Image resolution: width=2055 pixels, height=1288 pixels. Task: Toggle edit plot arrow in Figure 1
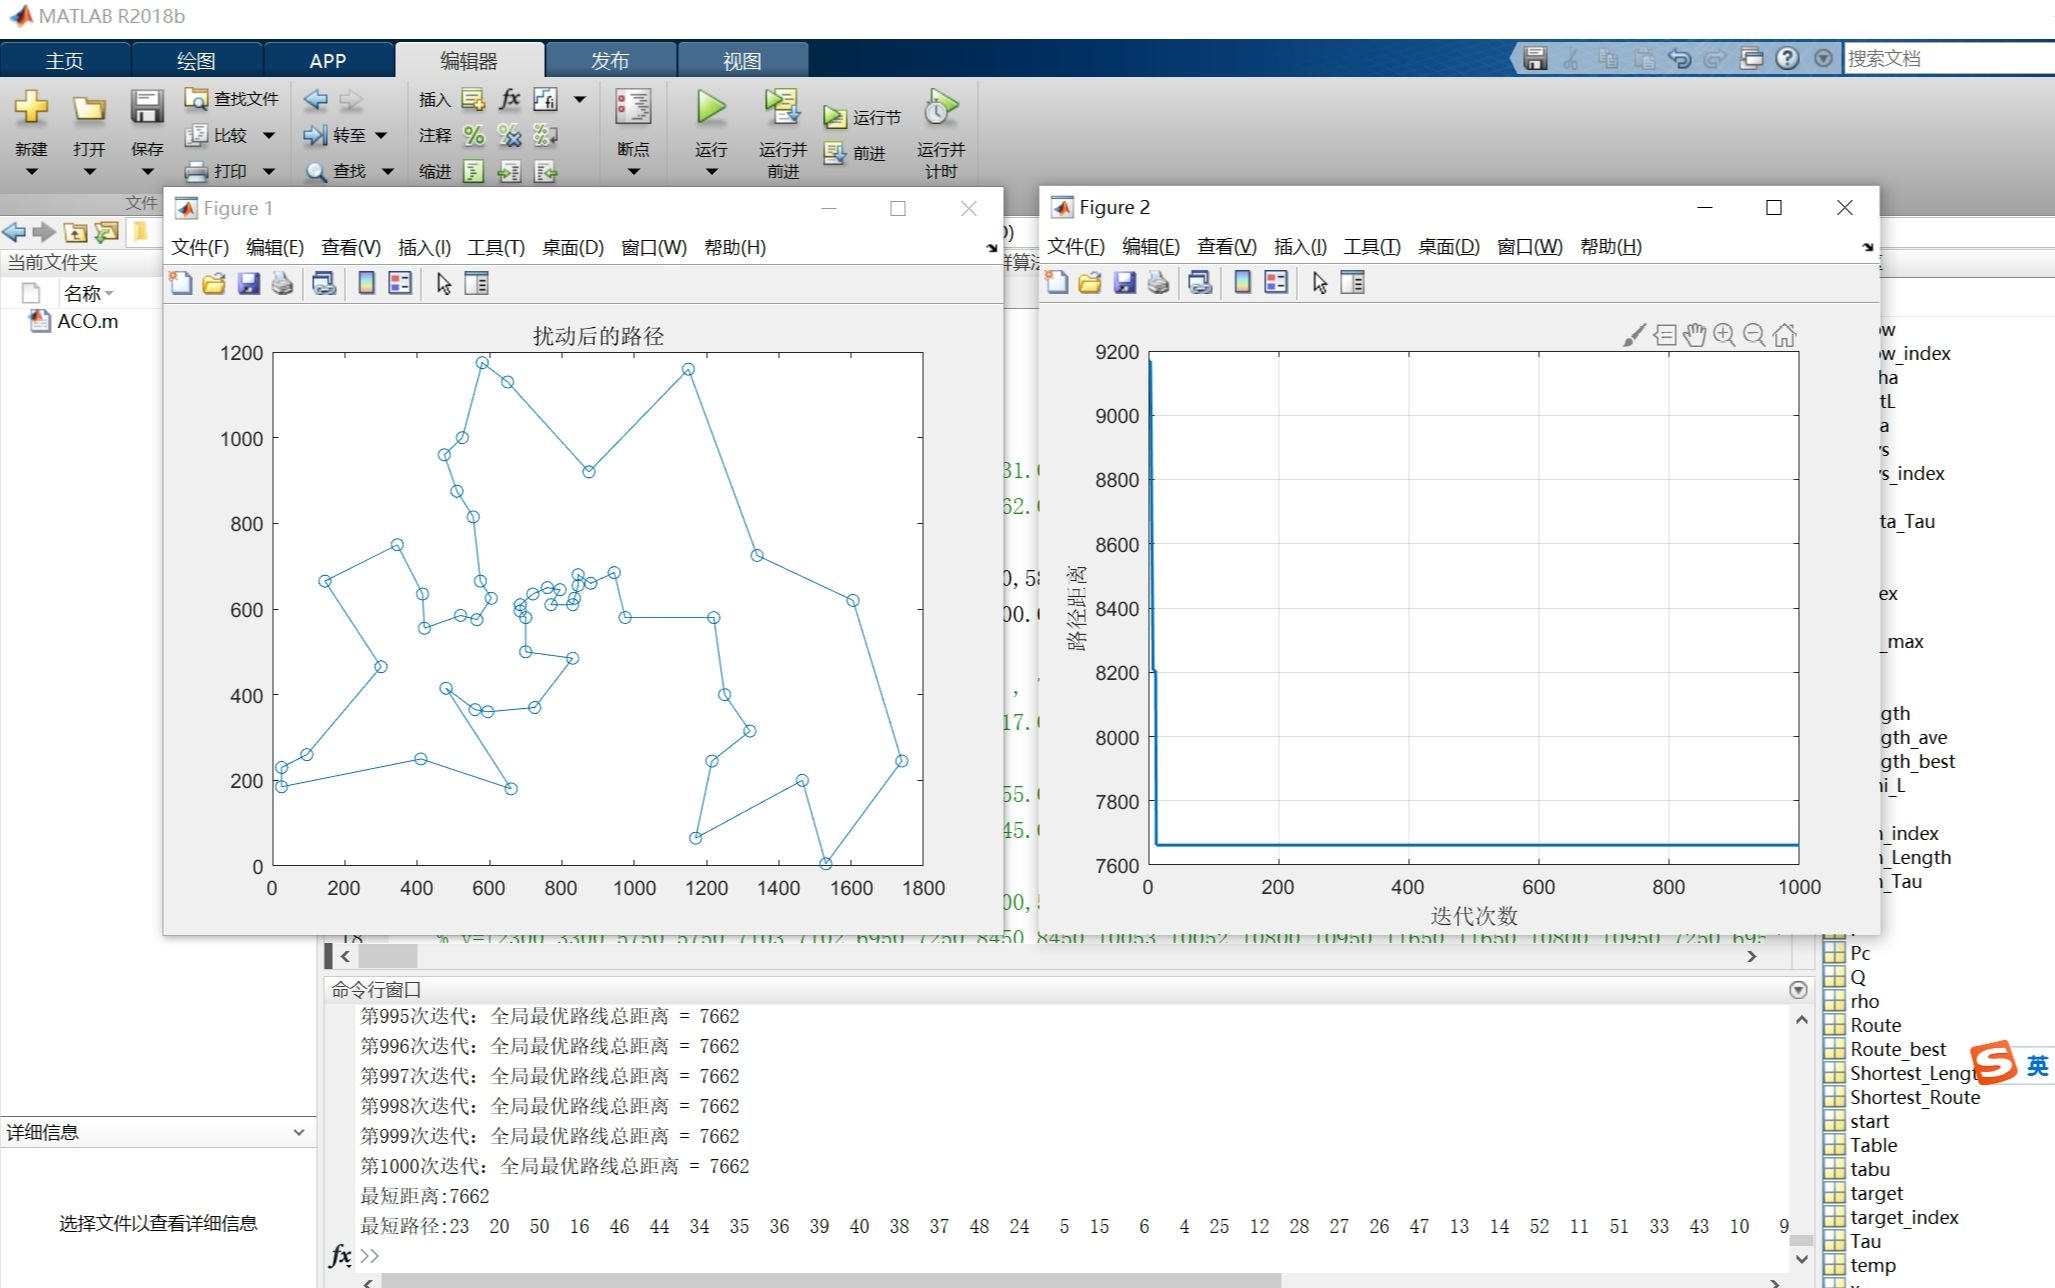pos(444,284)
